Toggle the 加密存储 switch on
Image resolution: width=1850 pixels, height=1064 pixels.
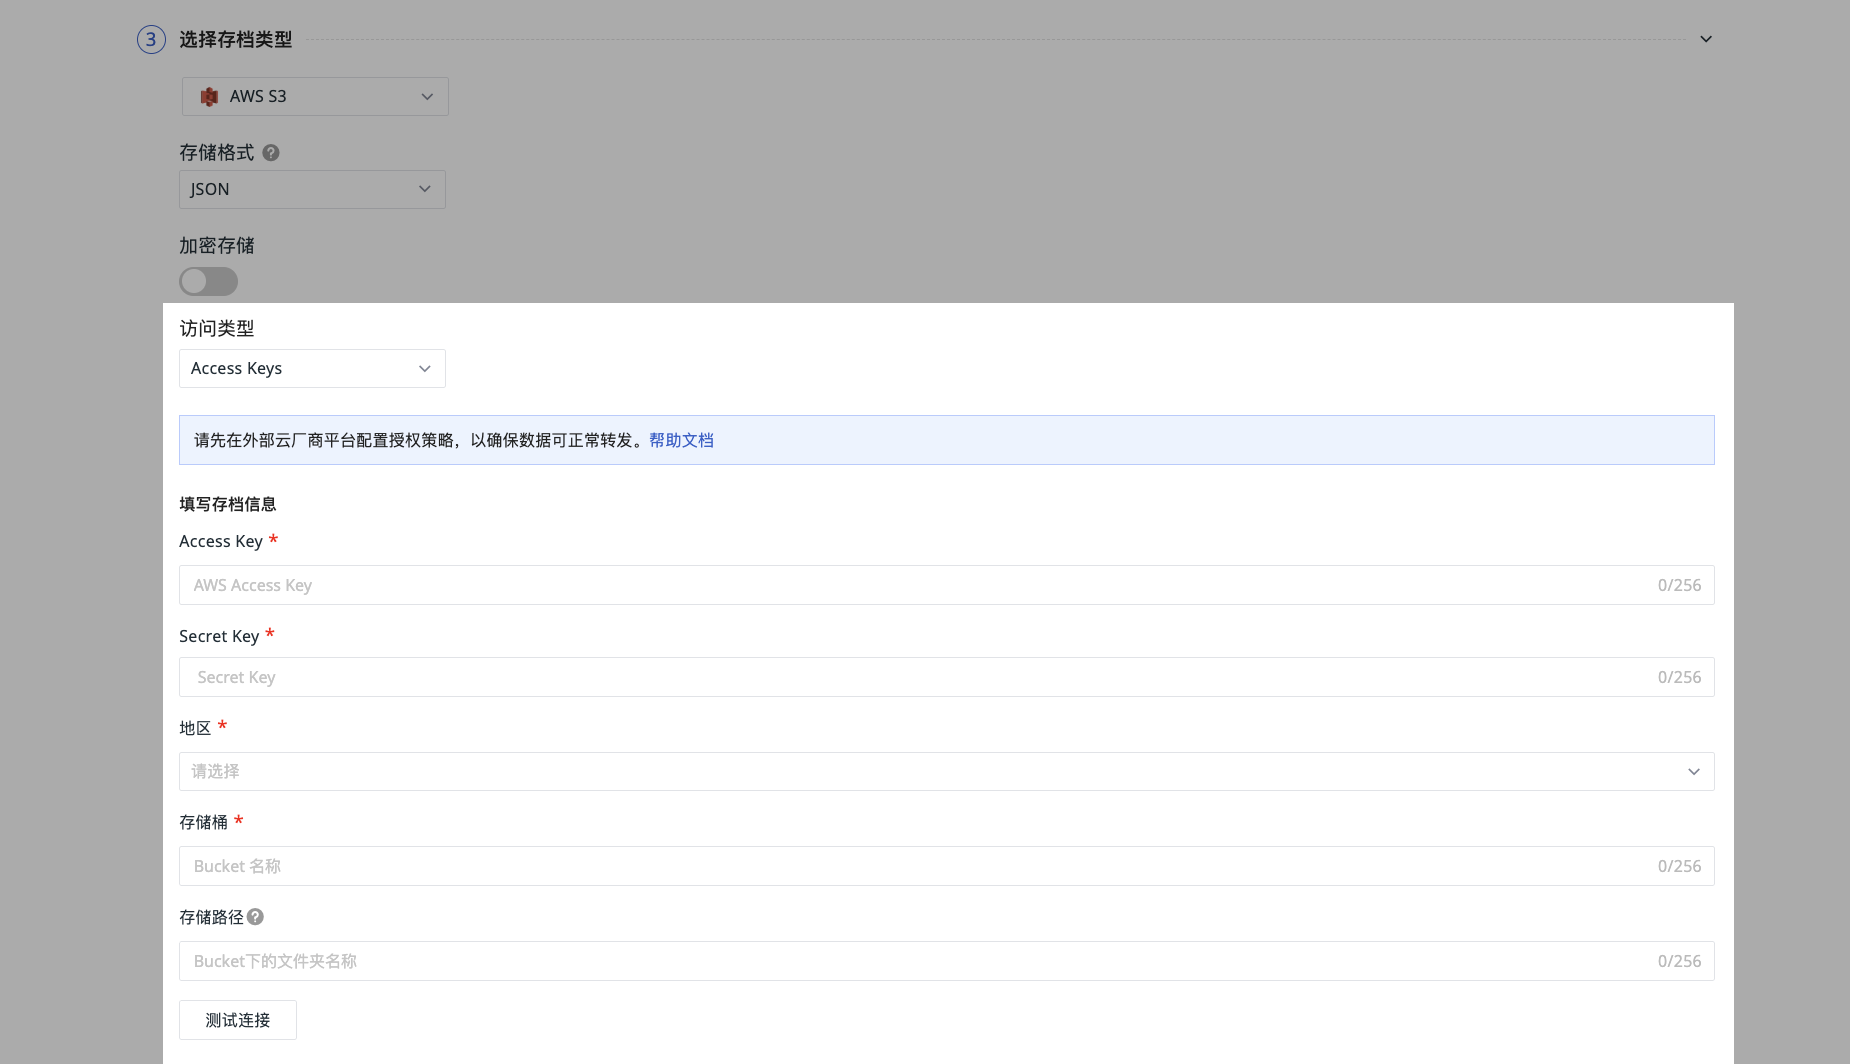(x=208, y=282)
